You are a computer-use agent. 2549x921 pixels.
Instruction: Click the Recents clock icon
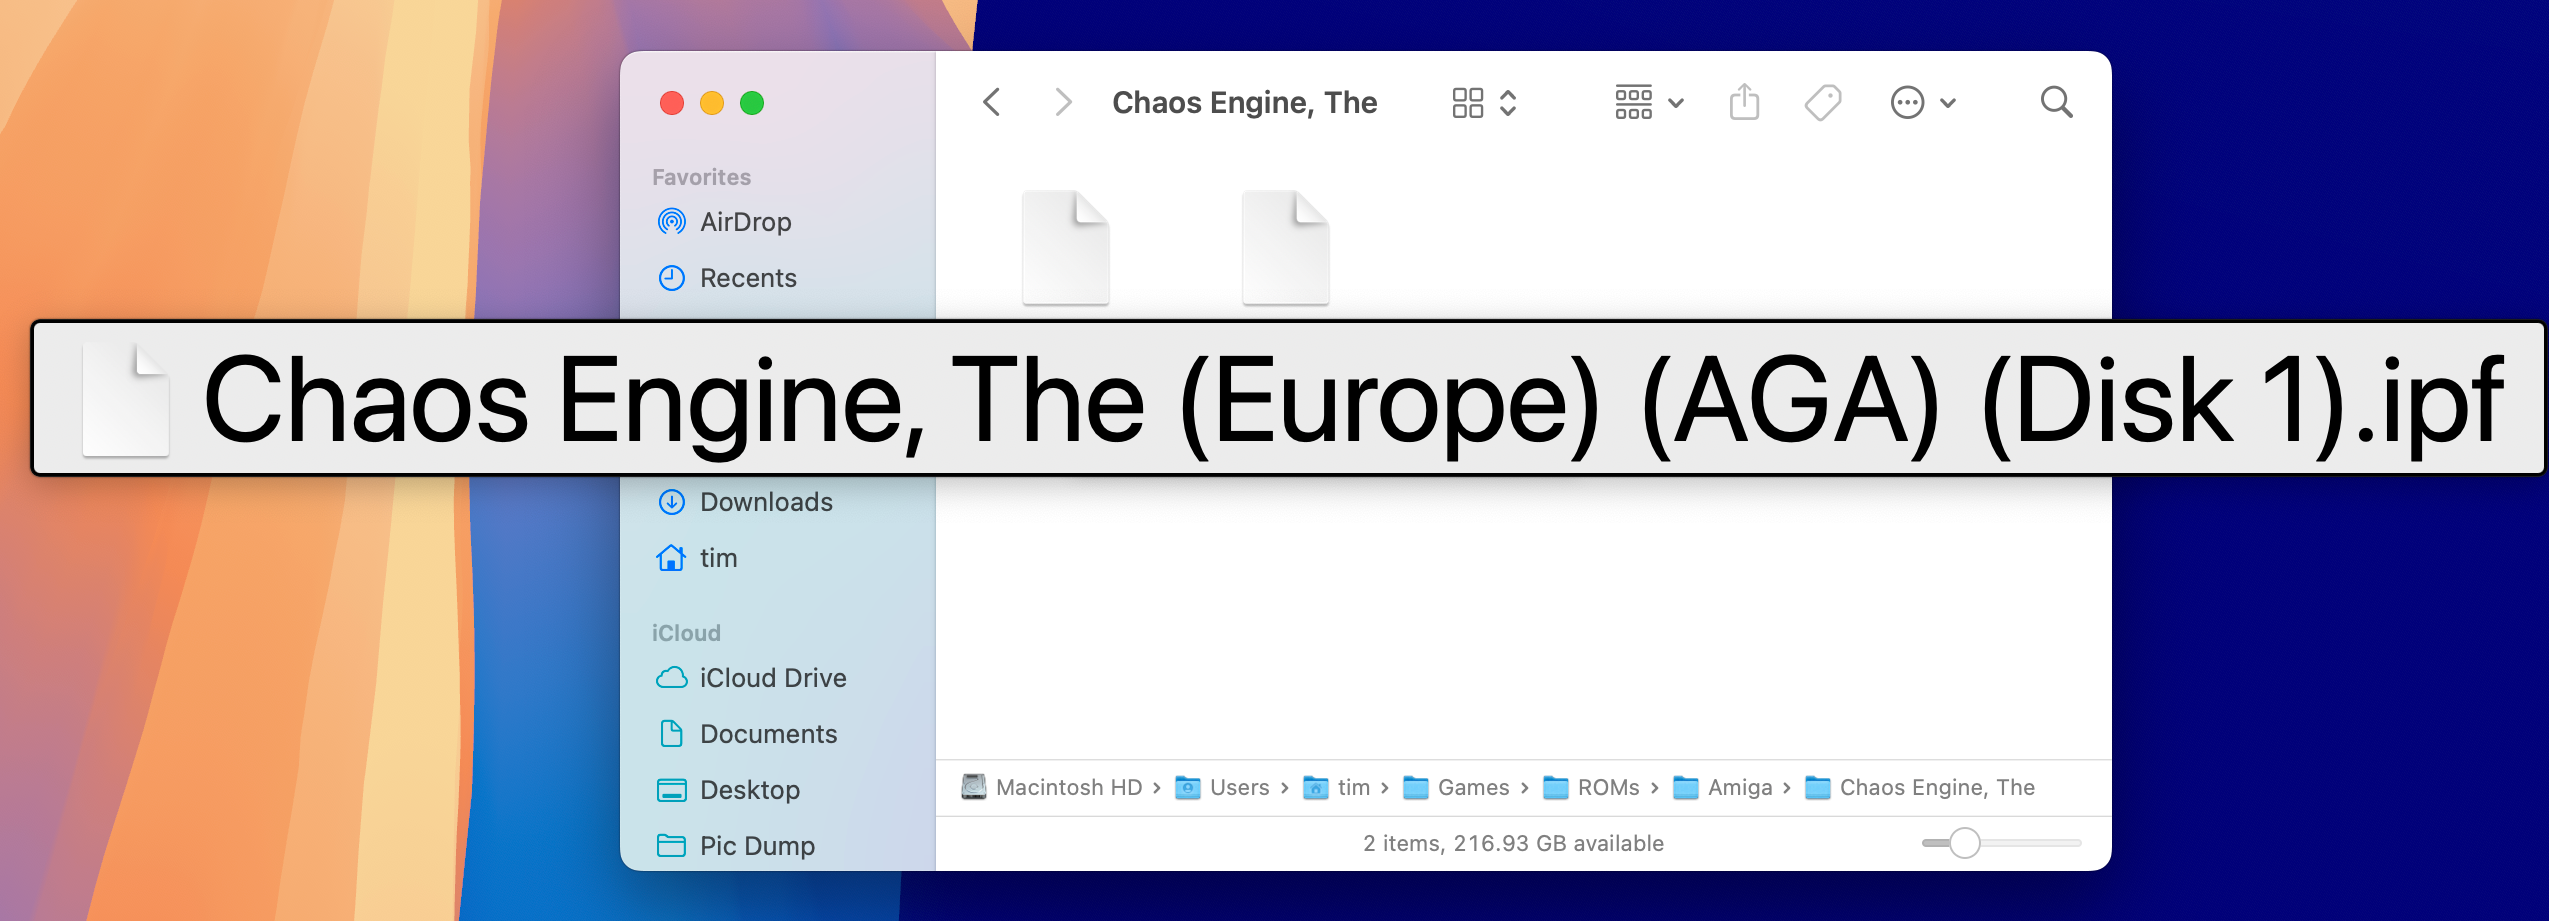[672, 278]
